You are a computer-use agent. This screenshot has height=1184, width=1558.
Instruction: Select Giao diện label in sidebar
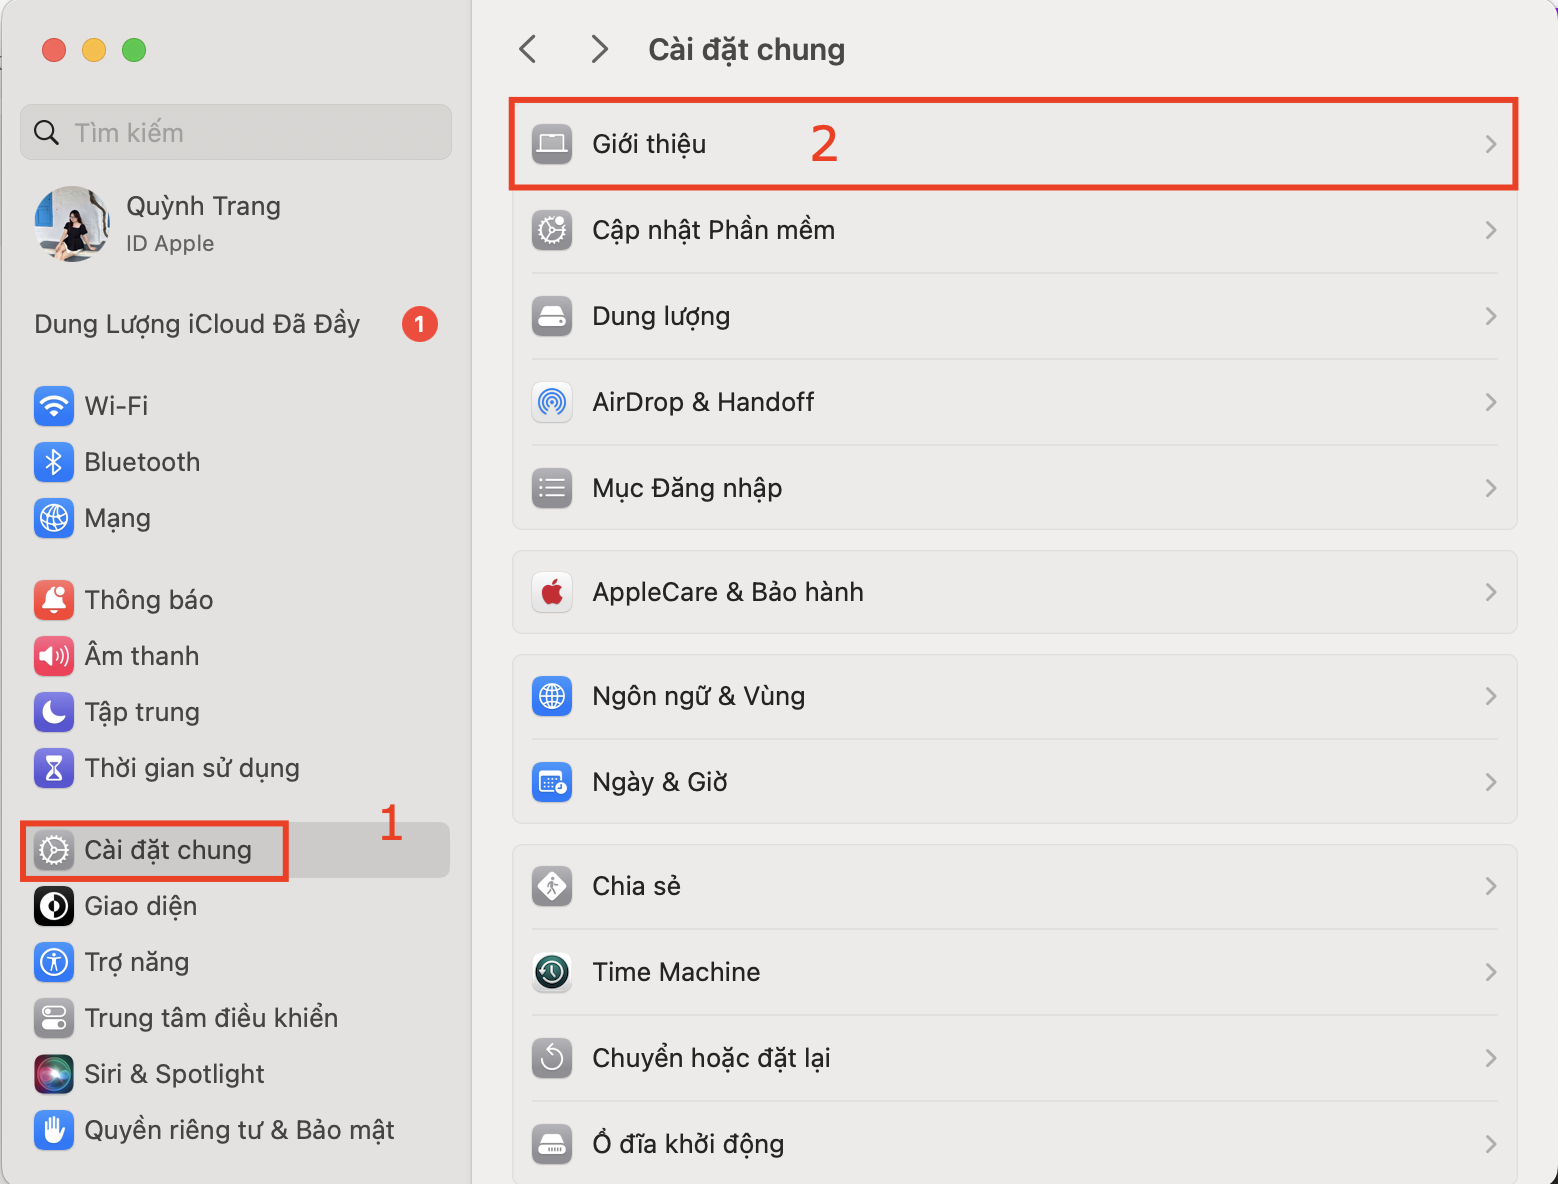point(141,906)
